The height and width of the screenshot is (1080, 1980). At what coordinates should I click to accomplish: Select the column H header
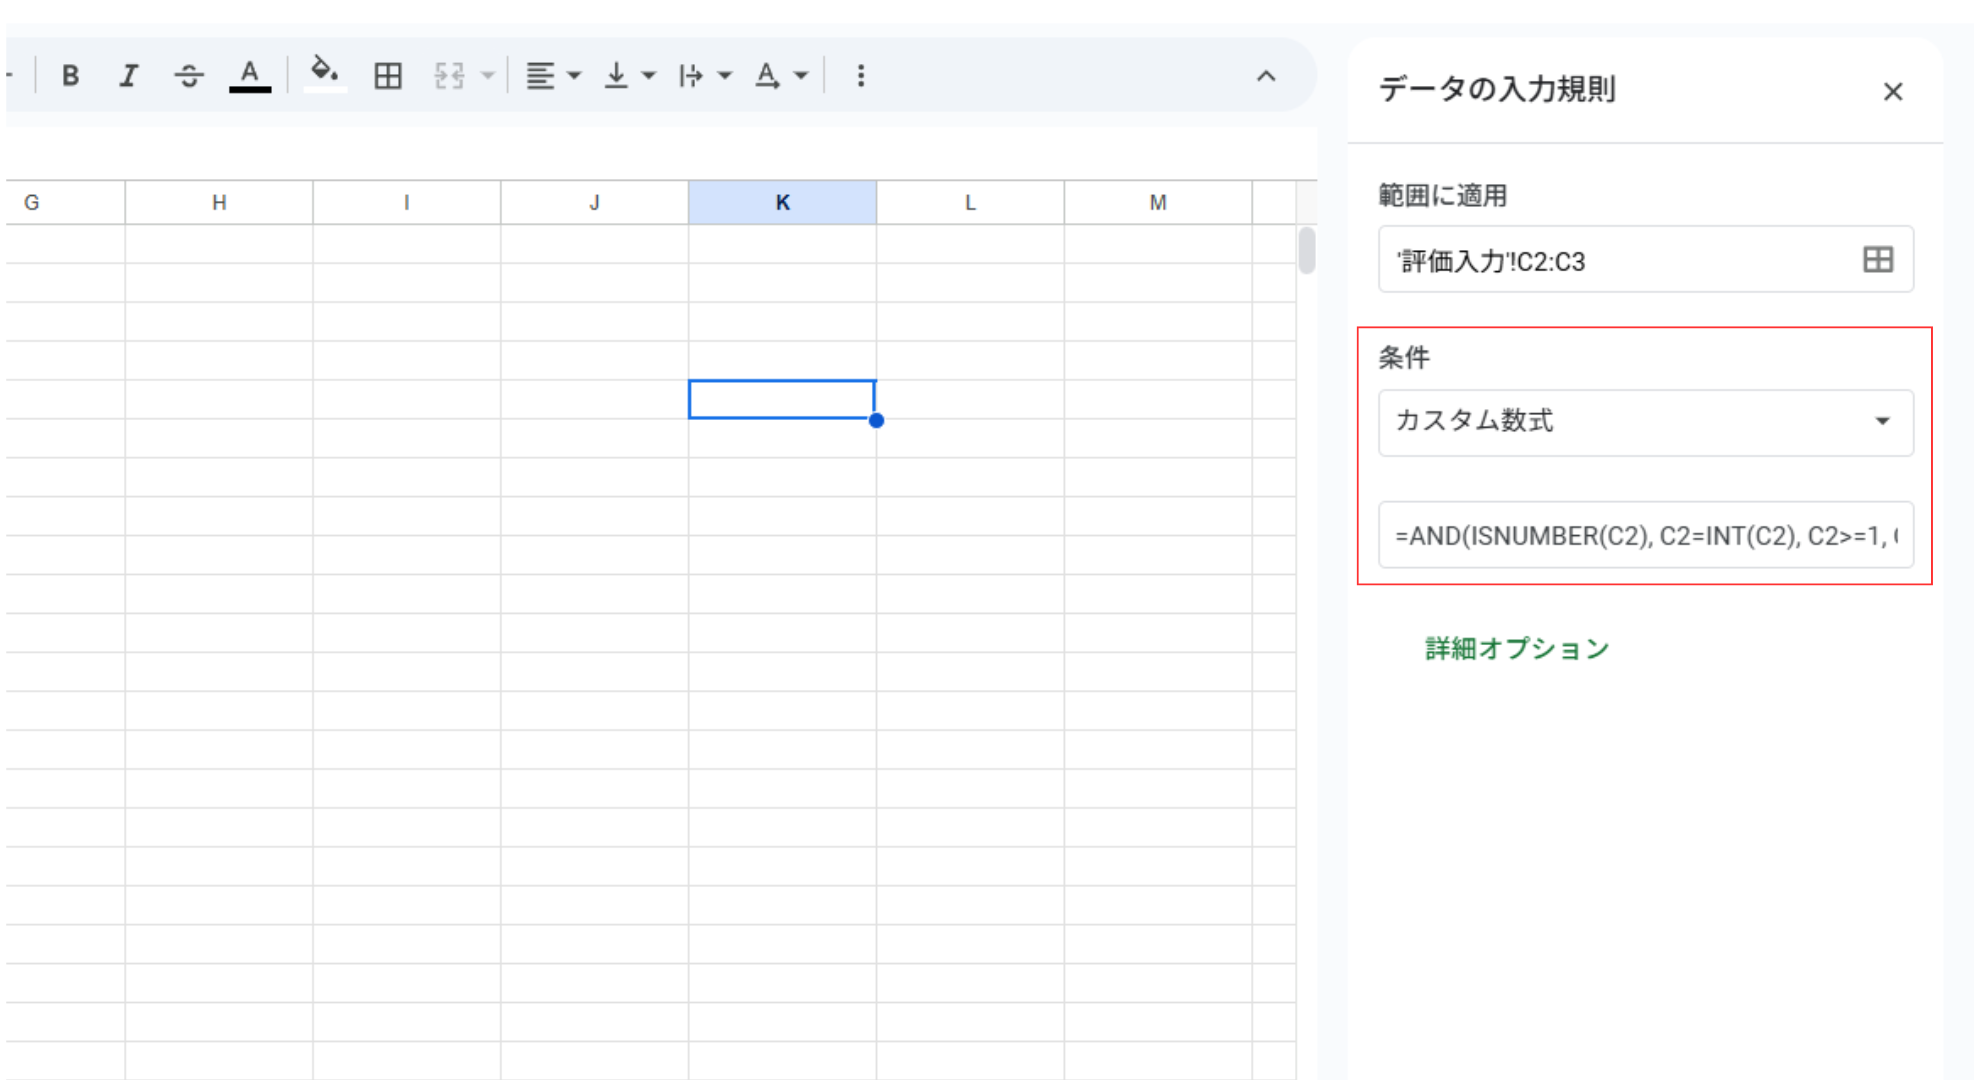coord(219,203)
